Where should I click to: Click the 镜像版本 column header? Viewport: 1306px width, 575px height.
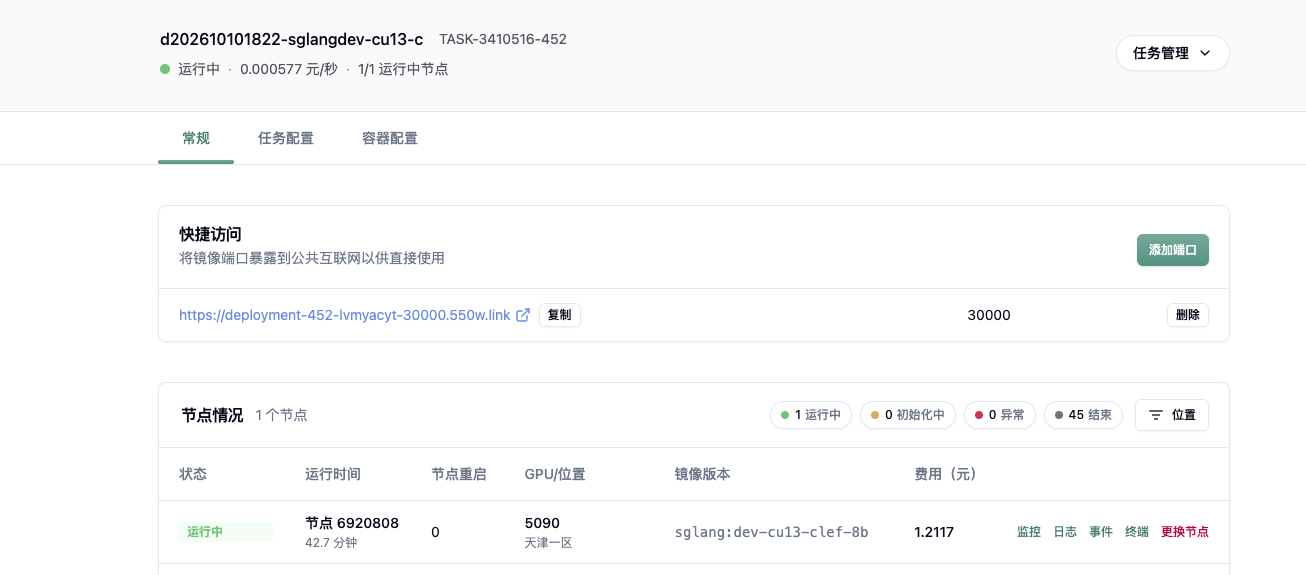pyautogui.click(x=703, y=474)
